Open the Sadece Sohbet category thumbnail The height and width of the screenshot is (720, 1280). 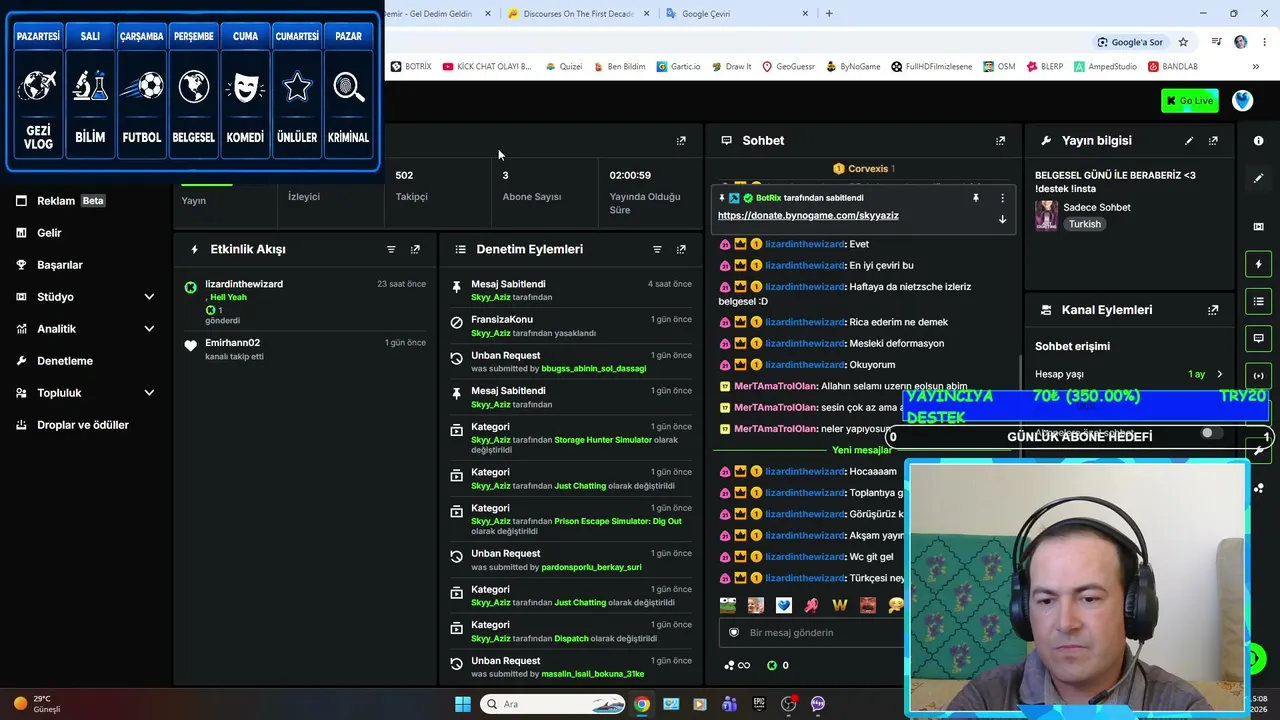pyautogui.click(x=1046, y=215)
